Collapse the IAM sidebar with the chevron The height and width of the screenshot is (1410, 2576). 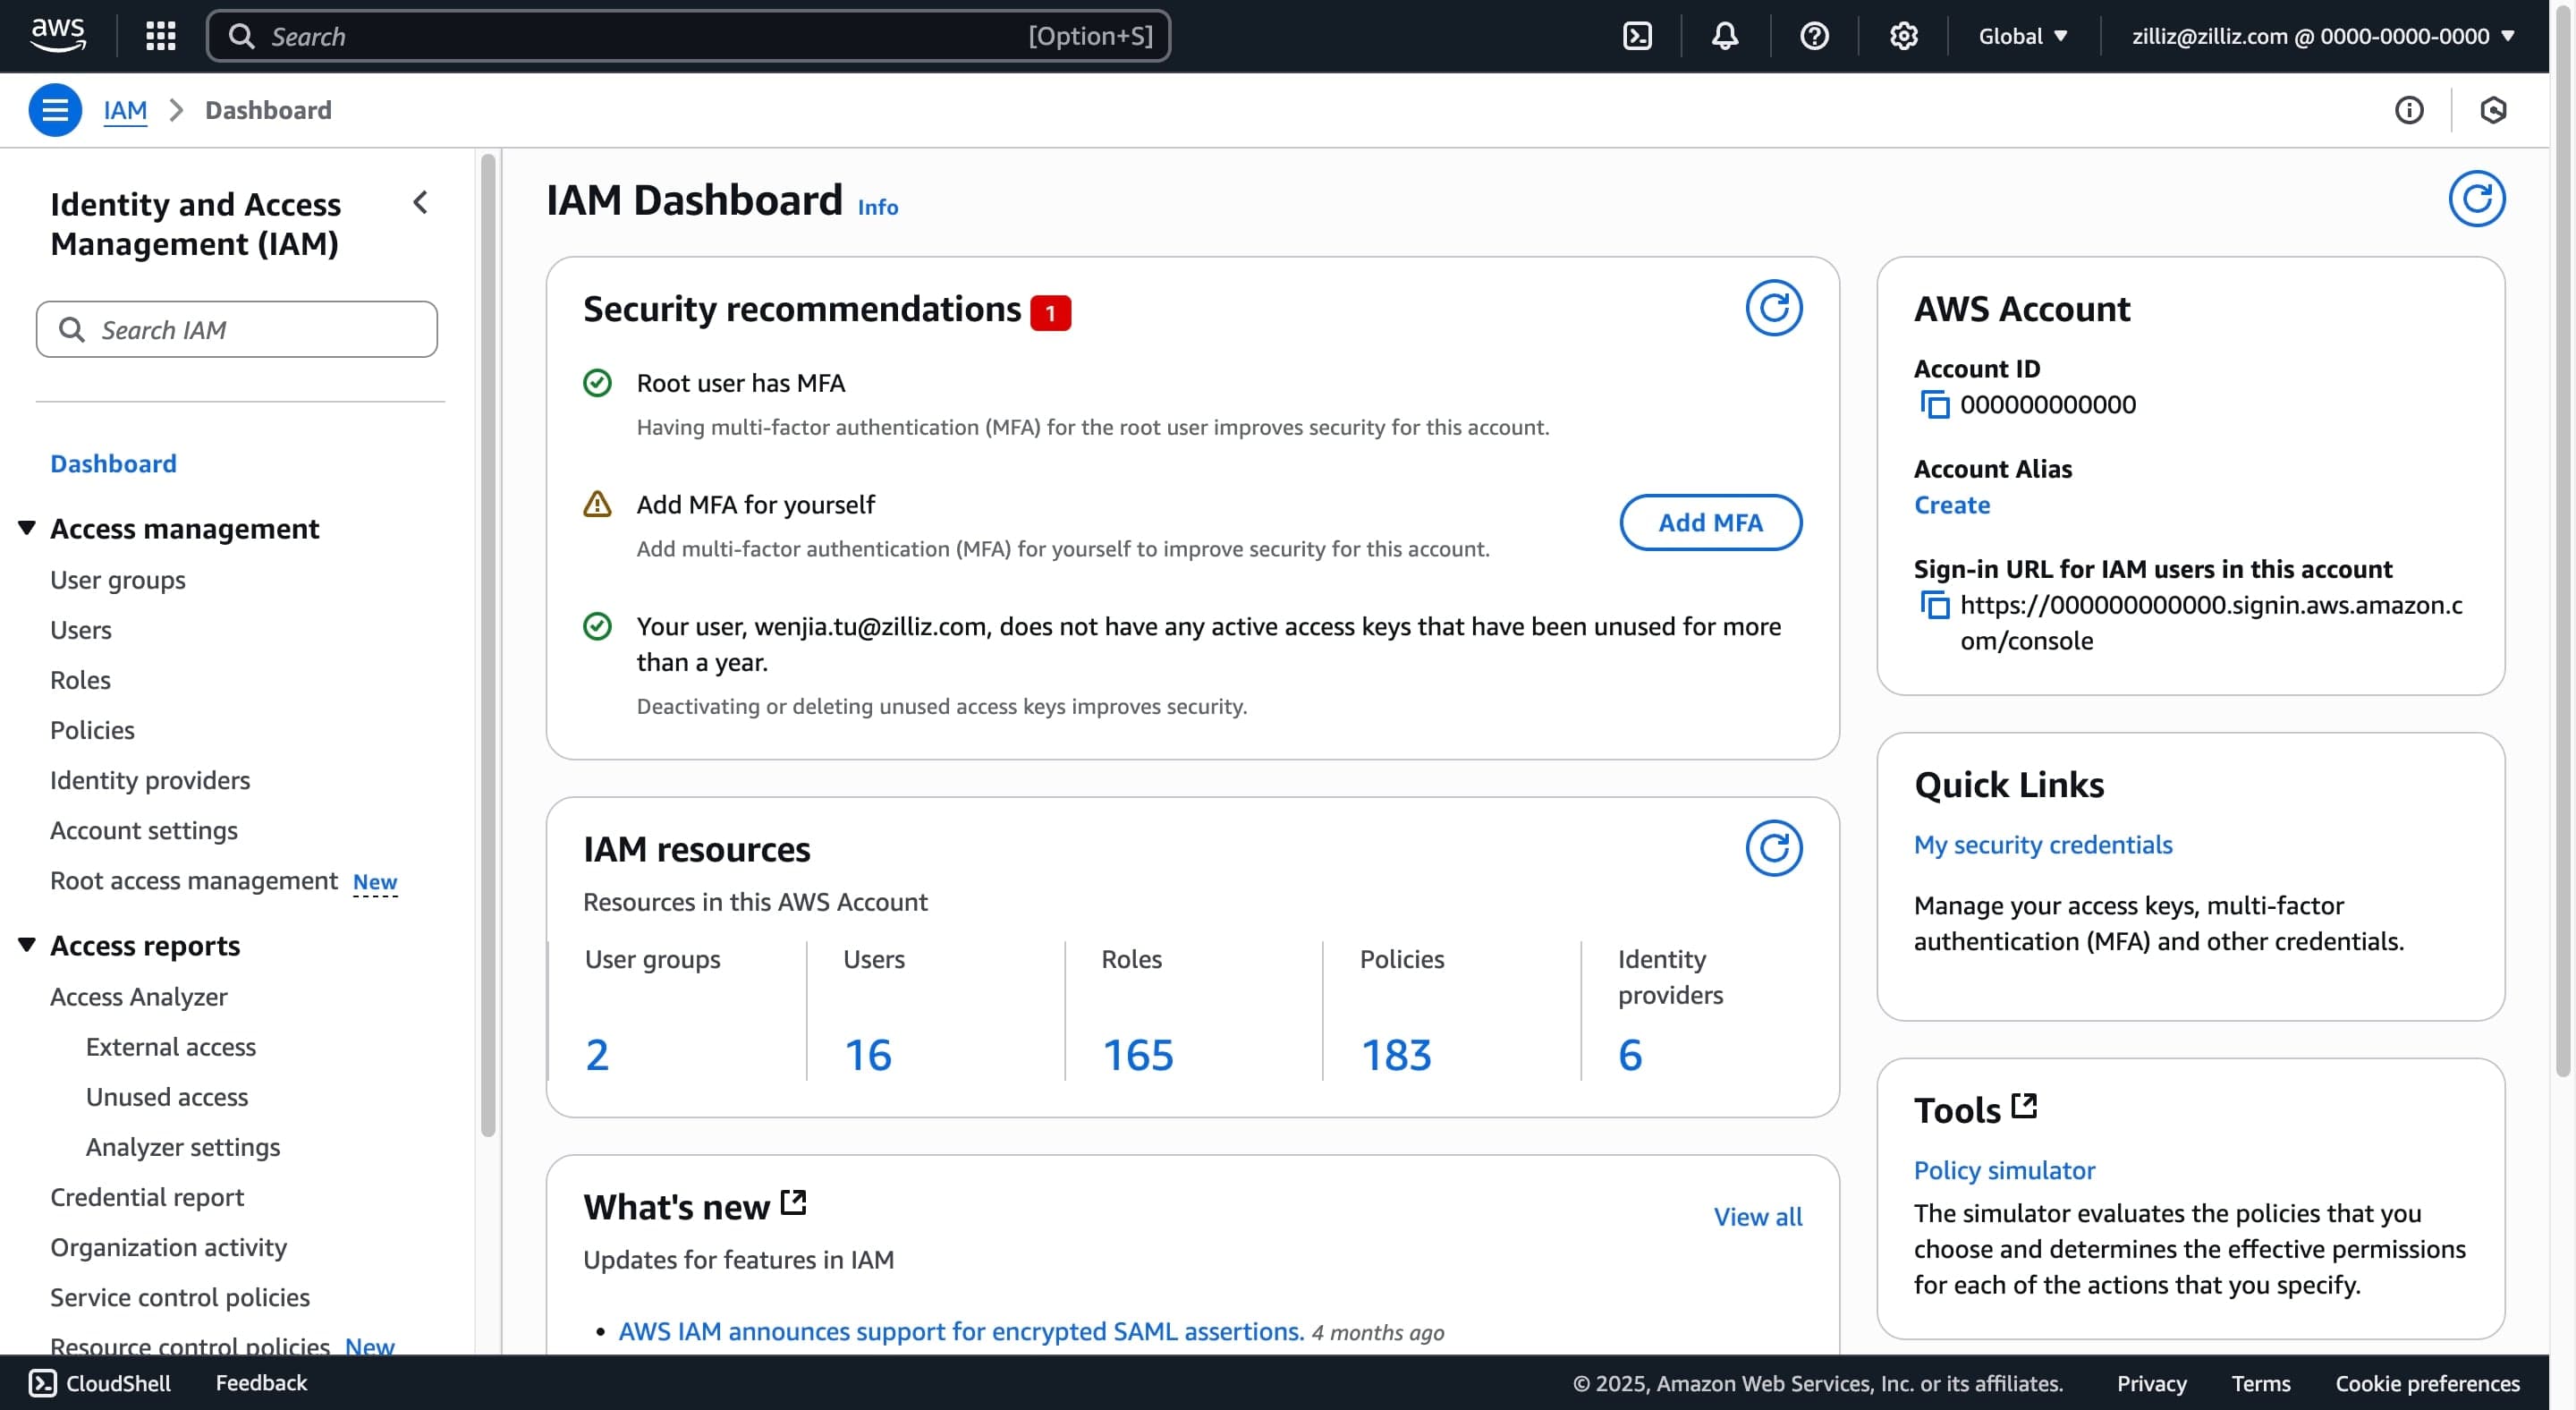[x=421, y=203]
